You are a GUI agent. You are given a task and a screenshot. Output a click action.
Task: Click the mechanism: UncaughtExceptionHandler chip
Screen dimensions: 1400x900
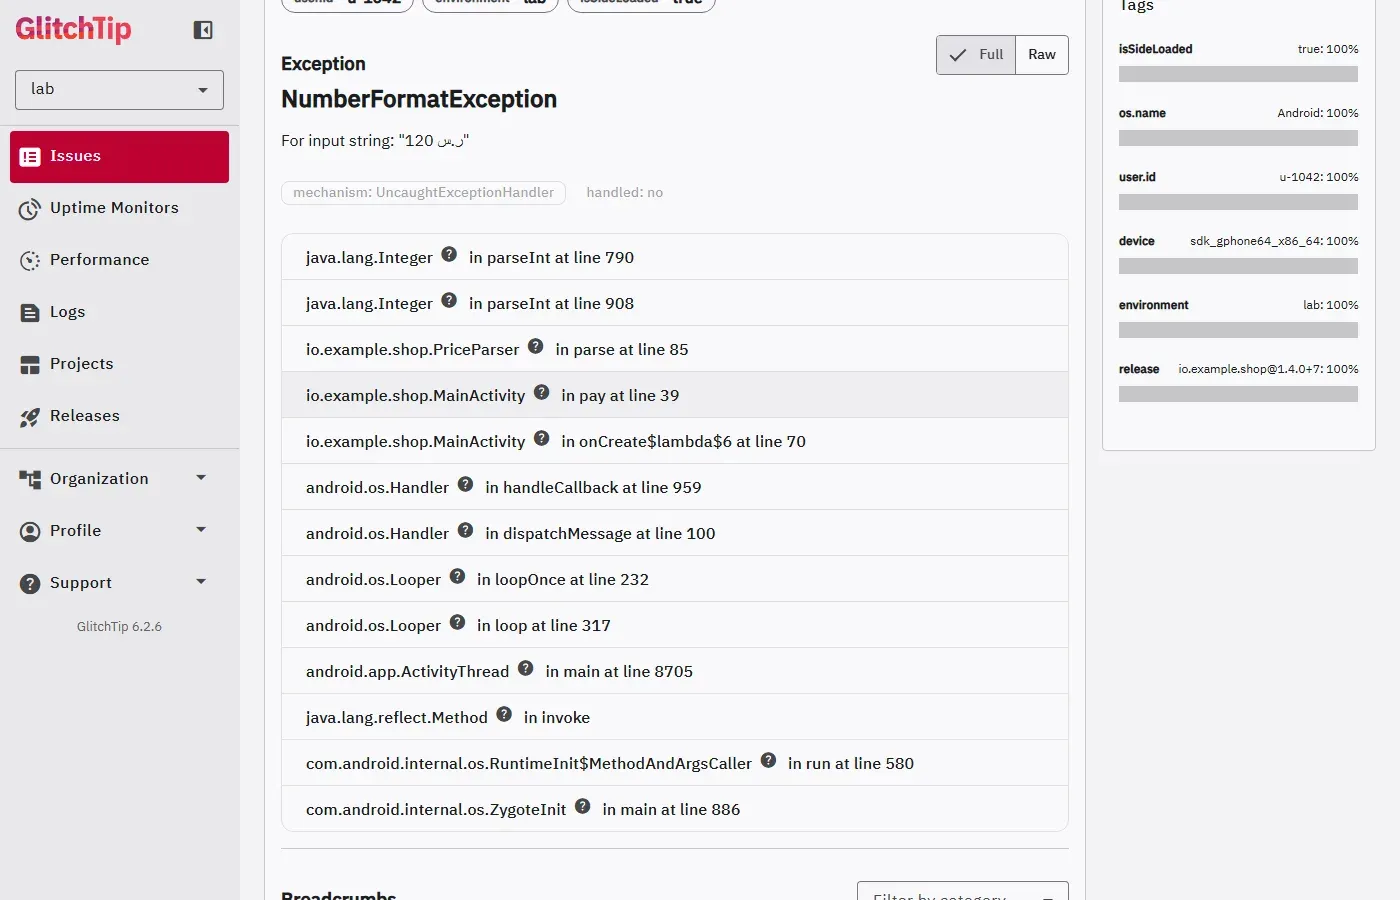pos(423,193)
